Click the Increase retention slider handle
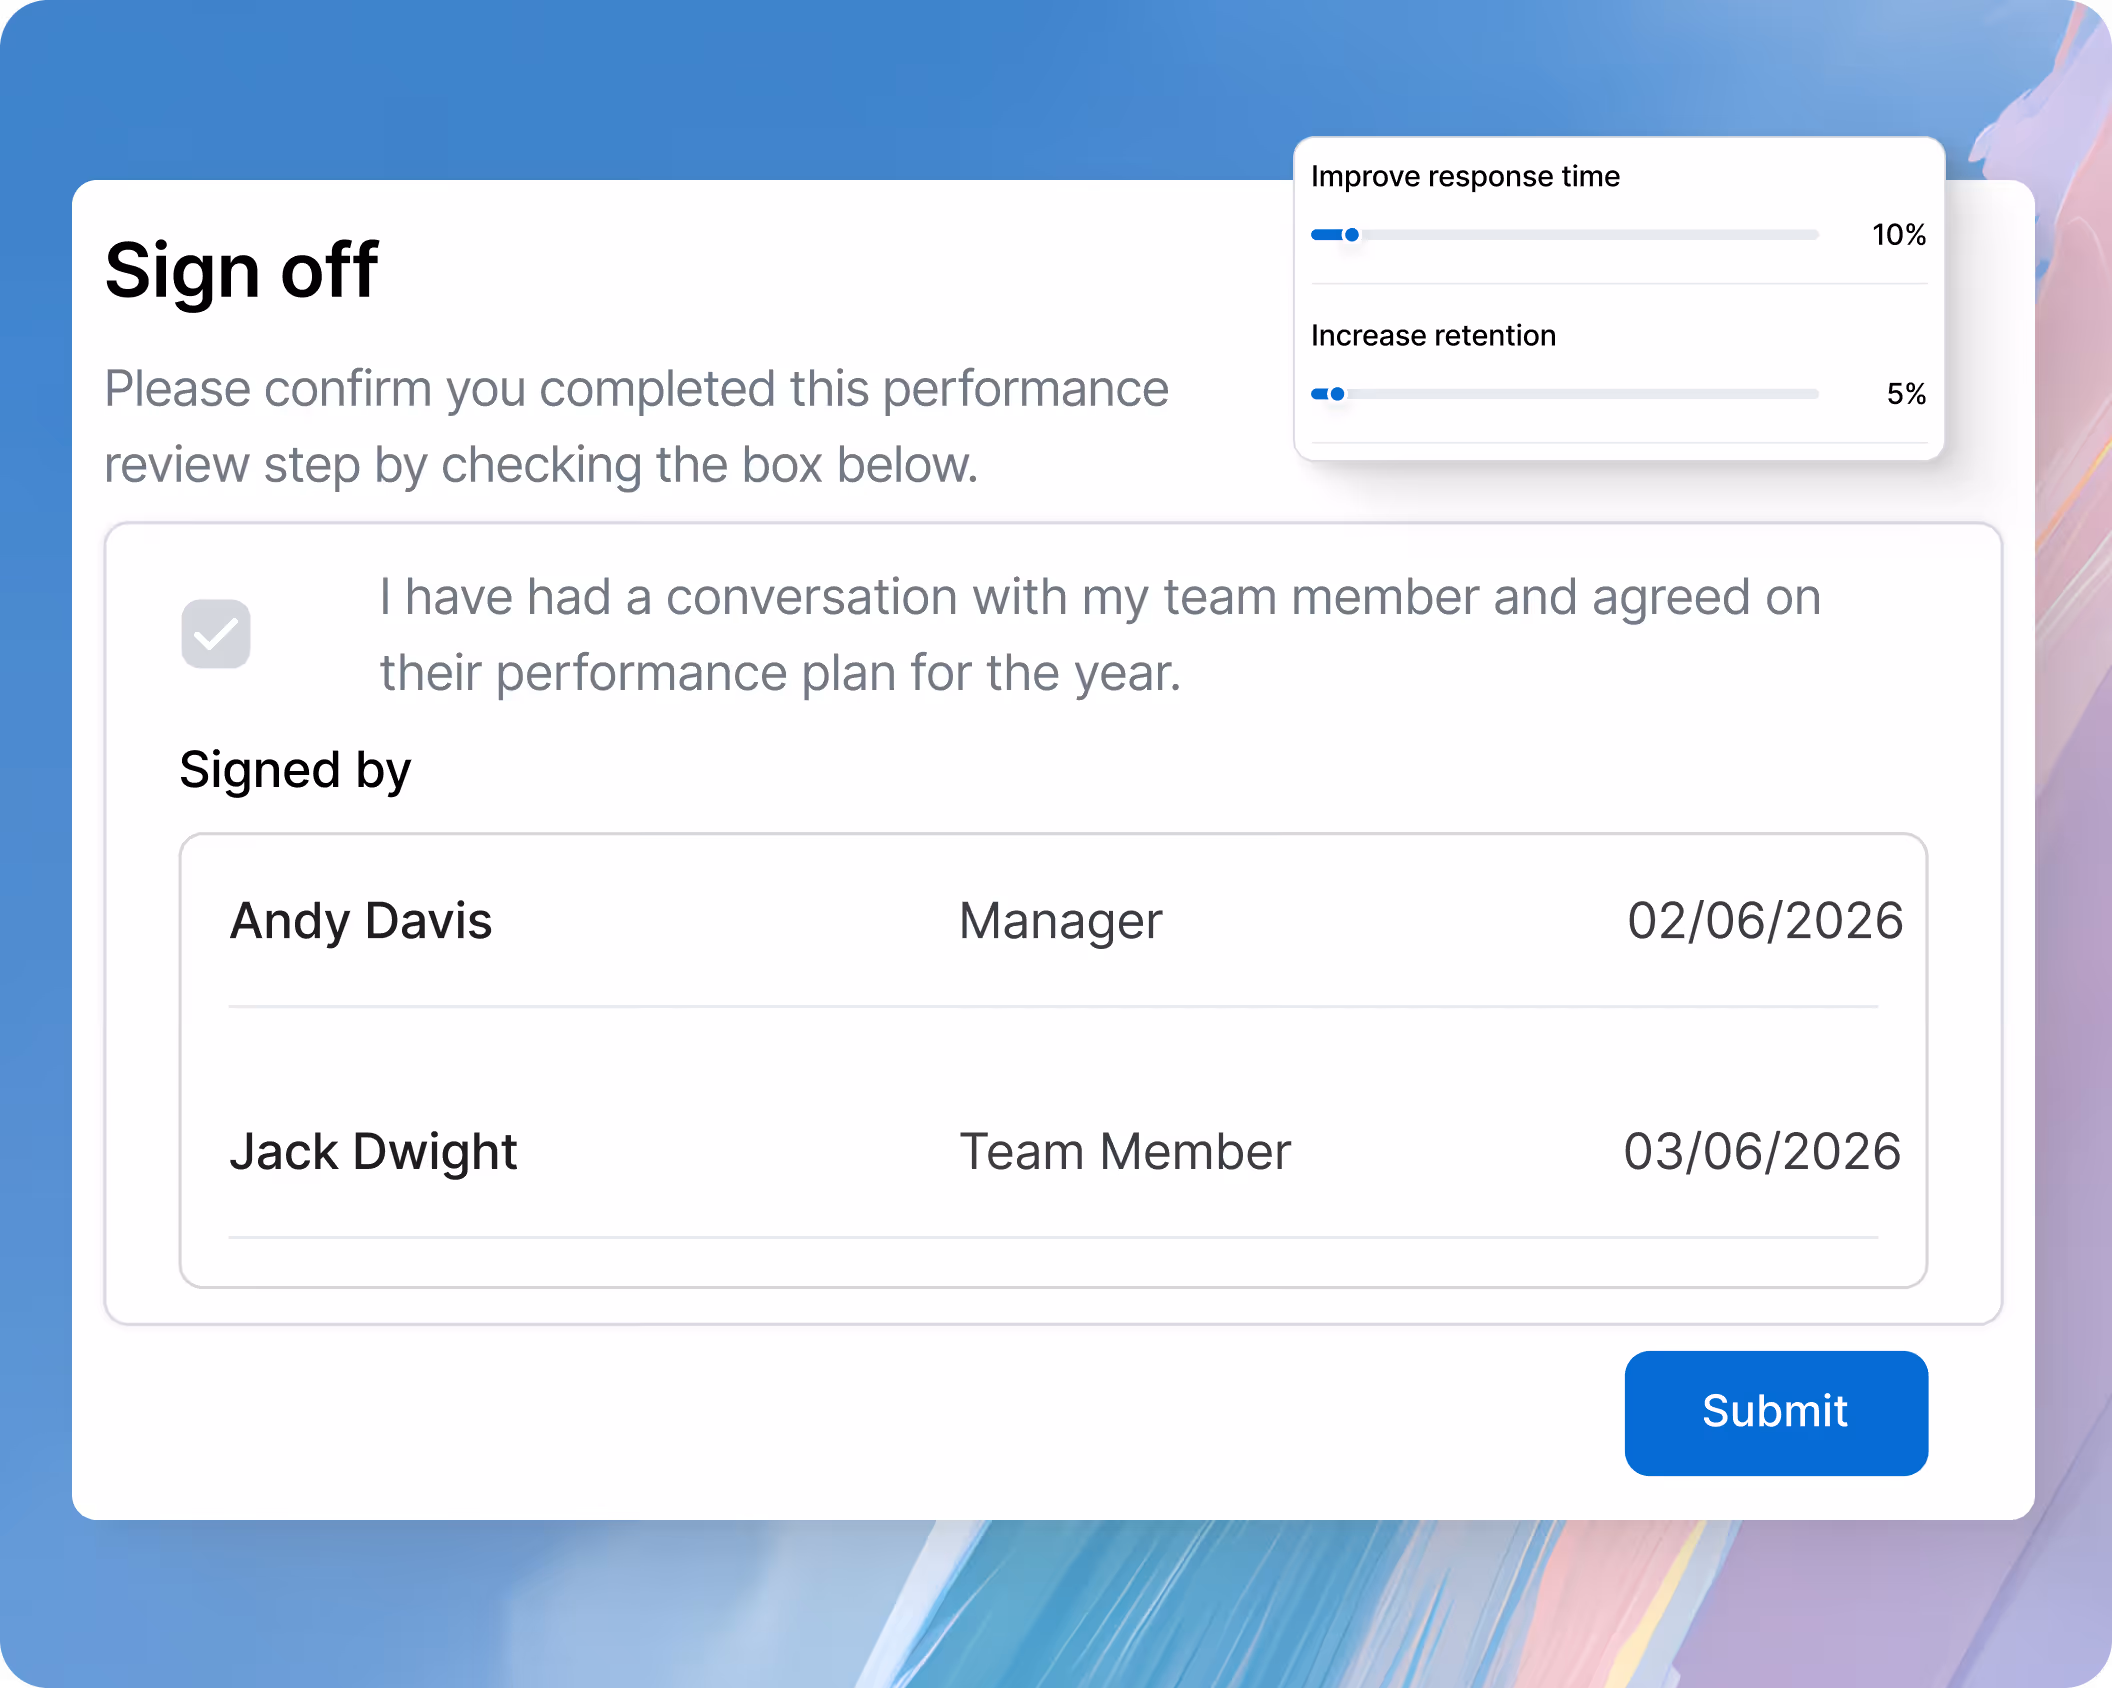This screenshot has height=1688, width=2112. tap(1337, 394)
